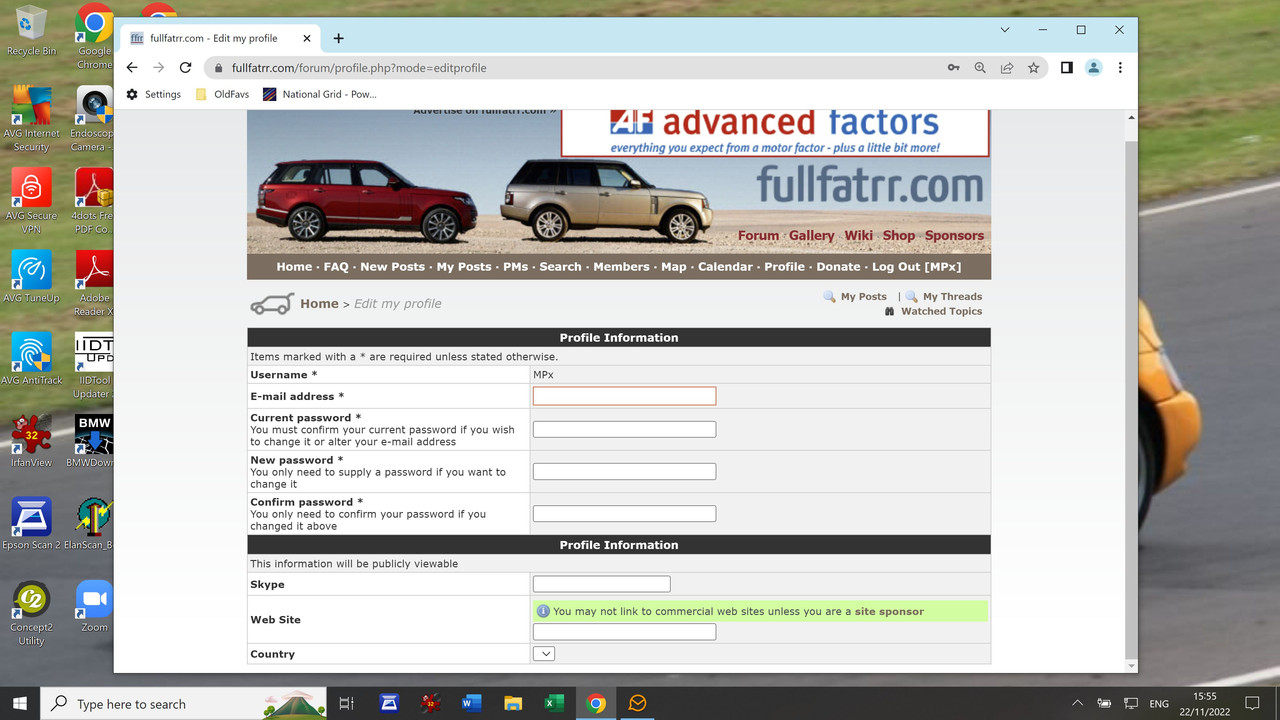Click the Windows Start button
1280x720 pixels.
[x=20, y=703]
